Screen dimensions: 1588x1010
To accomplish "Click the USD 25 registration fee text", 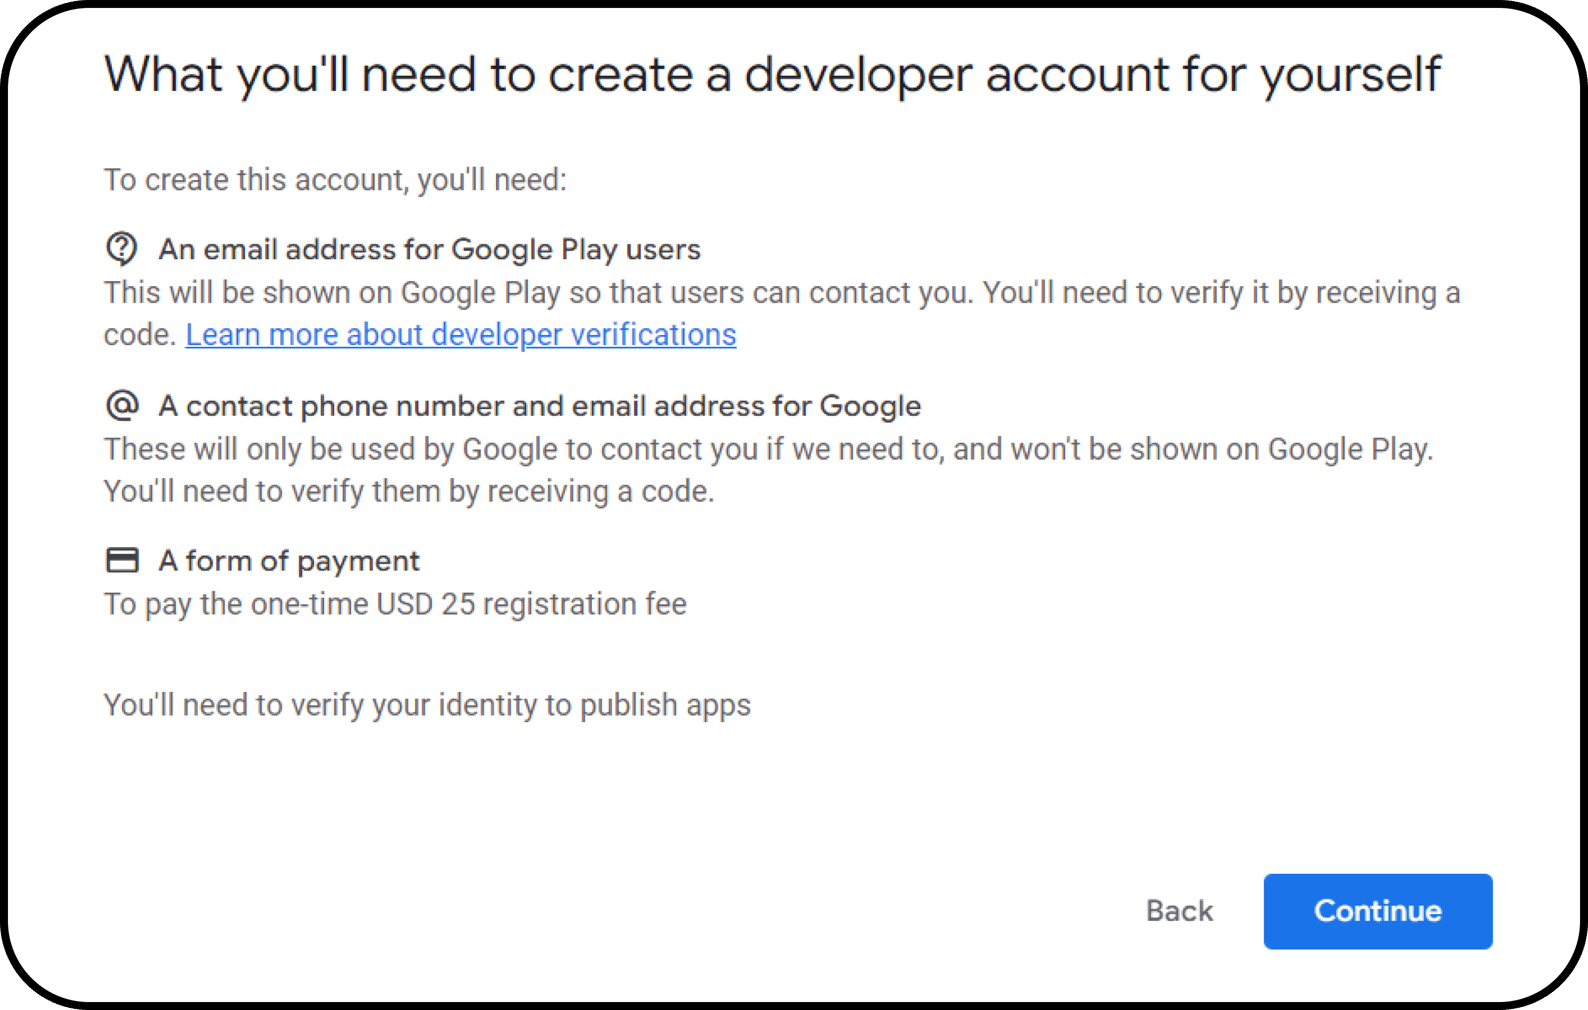I will click(x=394, y=603).
